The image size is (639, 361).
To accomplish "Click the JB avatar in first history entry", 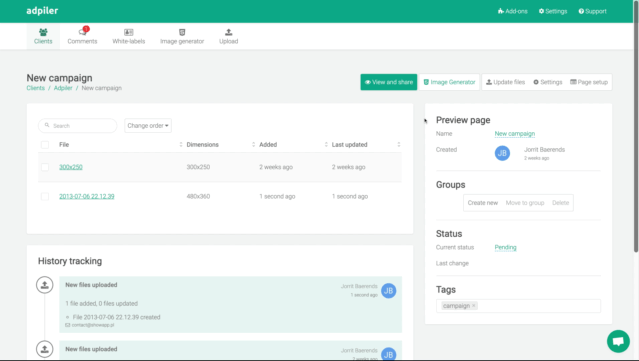I will 389,291.
